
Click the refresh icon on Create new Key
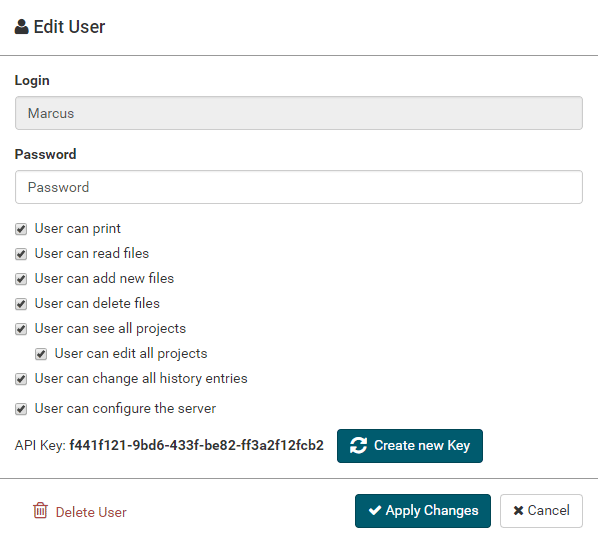358,445
